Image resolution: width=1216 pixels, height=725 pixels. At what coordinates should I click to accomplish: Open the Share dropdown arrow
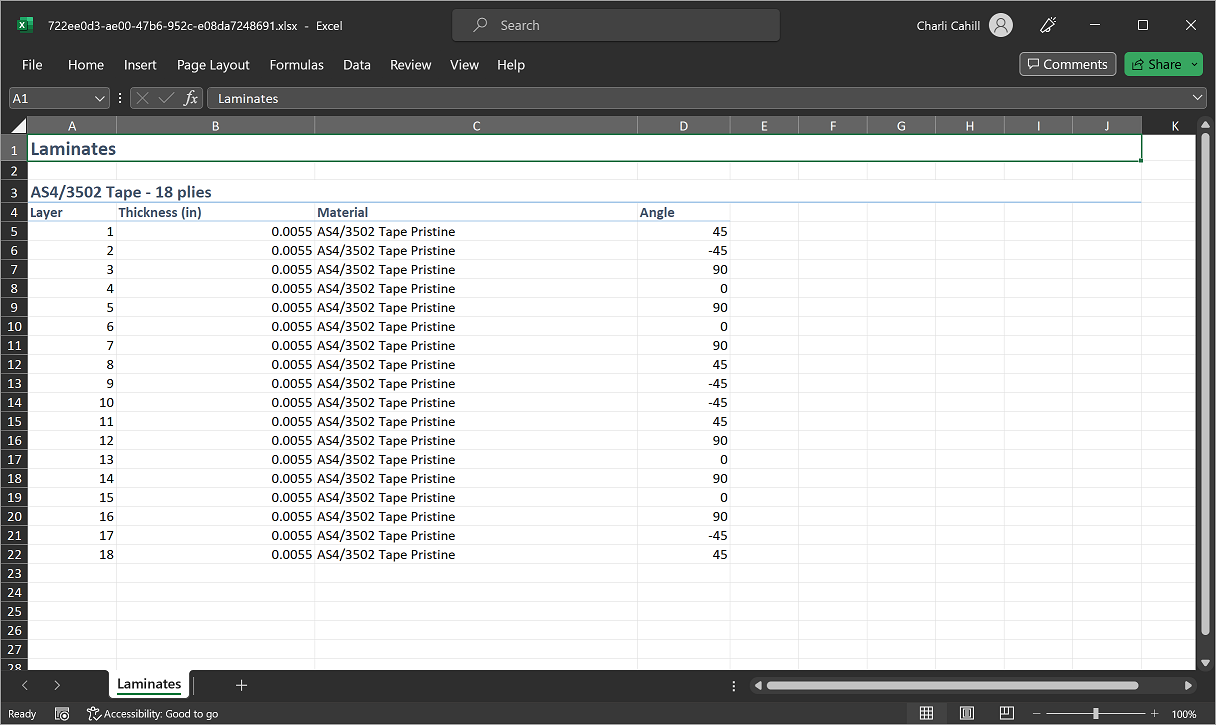[1192, 64]
